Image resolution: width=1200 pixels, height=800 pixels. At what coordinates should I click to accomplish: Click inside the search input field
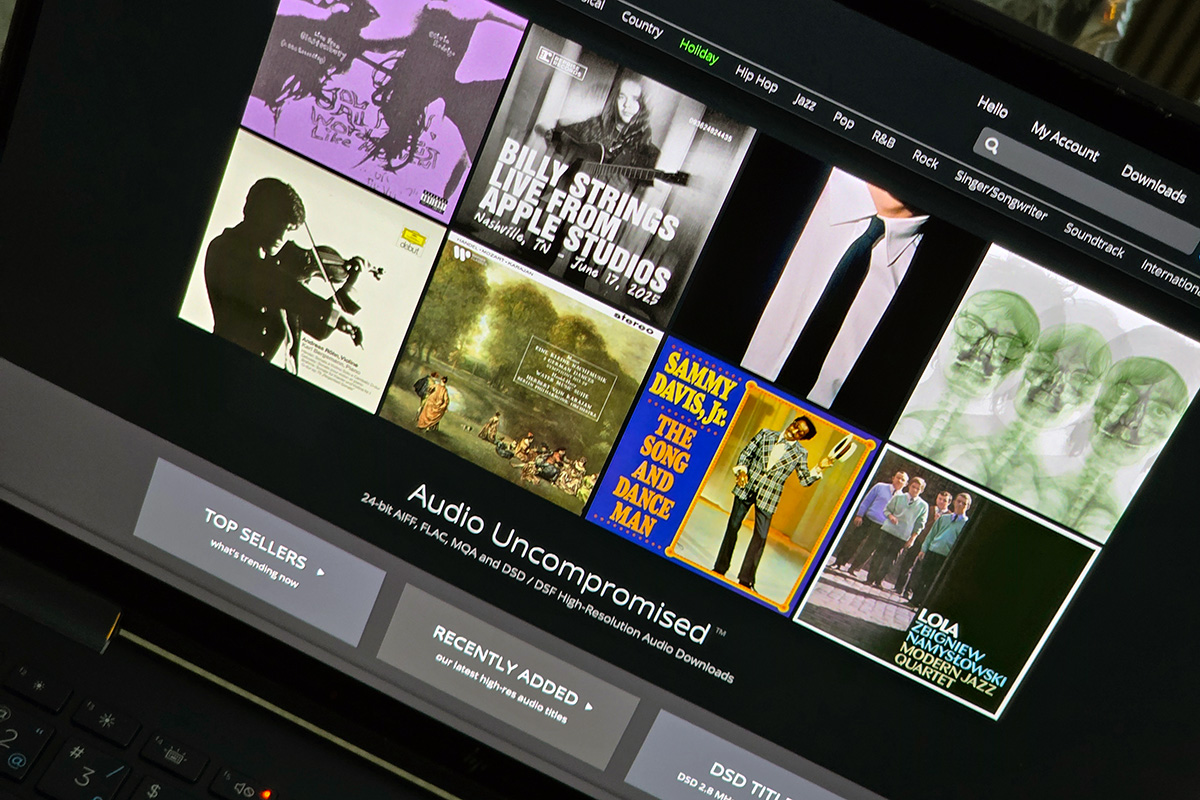coord(1090,195)
